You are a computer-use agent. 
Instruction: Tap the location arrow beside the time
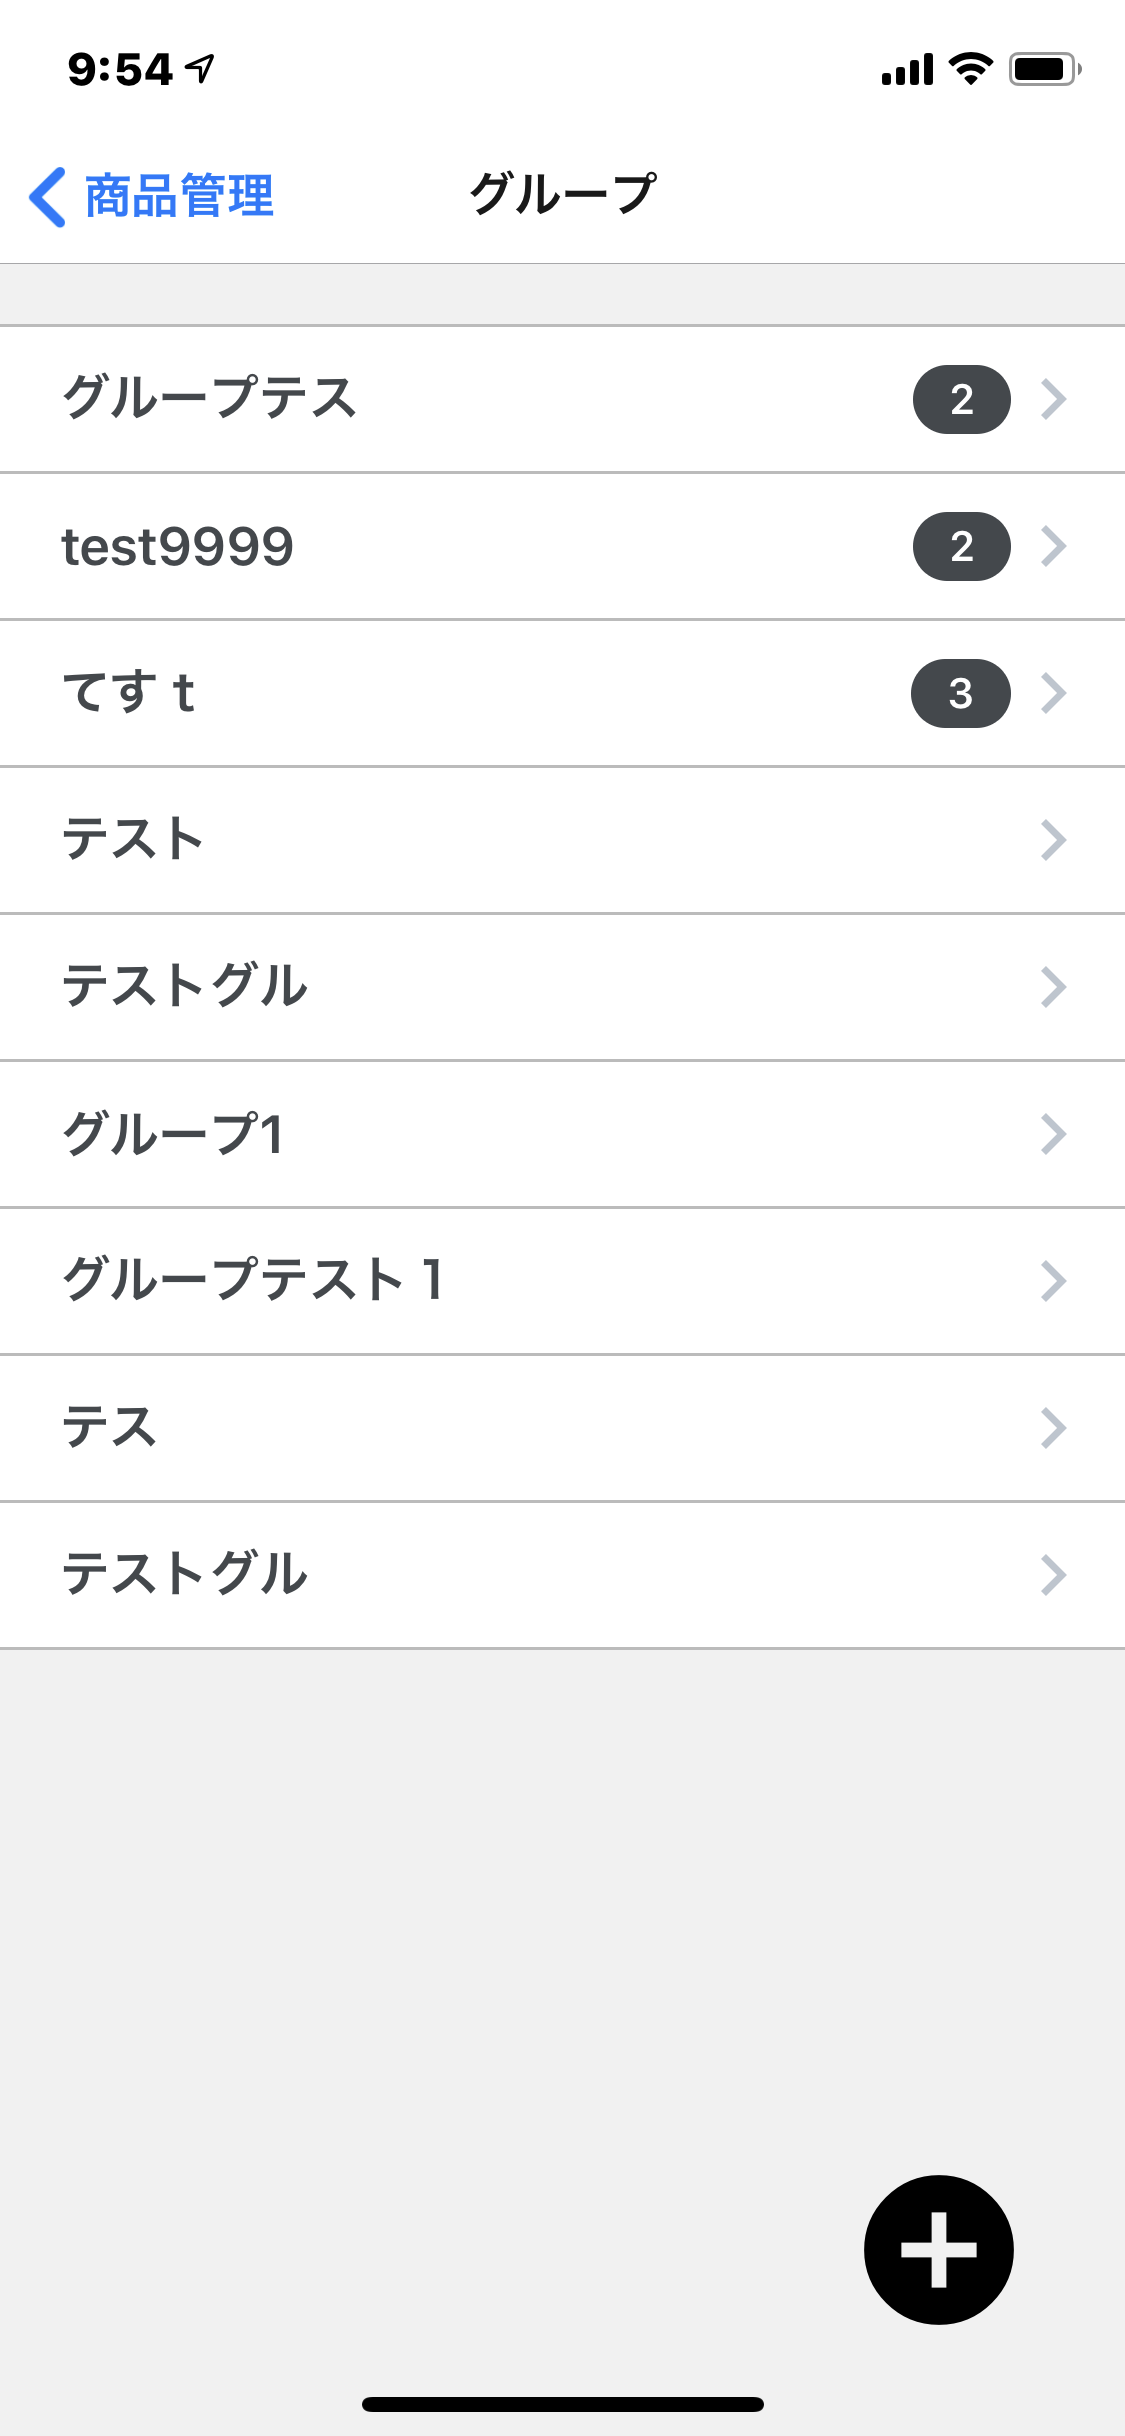click(201, 69)
